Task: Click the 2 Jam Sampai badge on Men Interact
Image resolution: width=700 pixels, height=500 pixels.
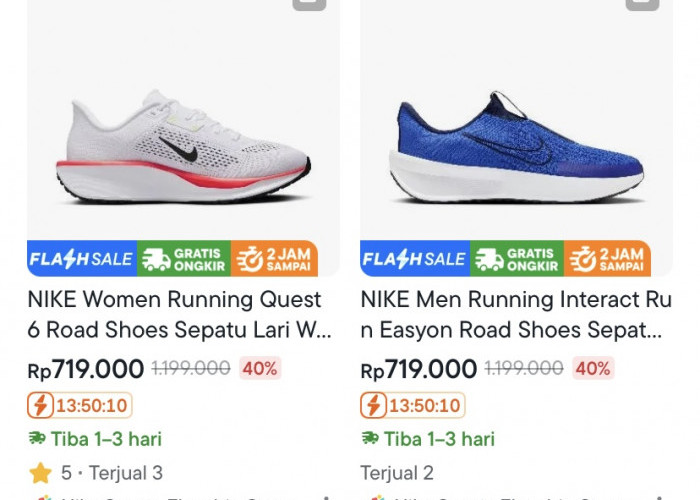Action: point(608,259)
